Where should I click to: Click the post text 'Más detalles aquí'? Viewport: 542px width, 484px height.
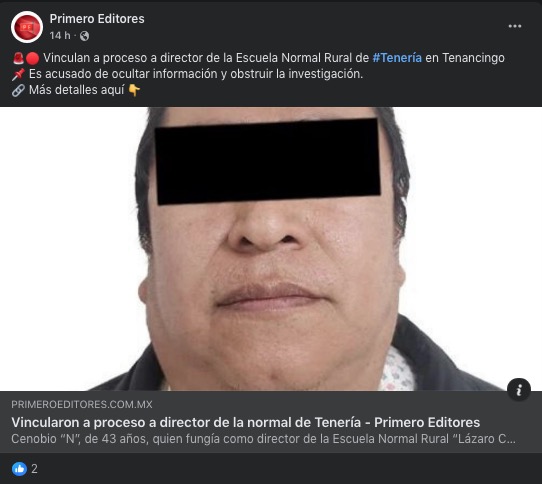pyautogui.click(x=76, y=90)
